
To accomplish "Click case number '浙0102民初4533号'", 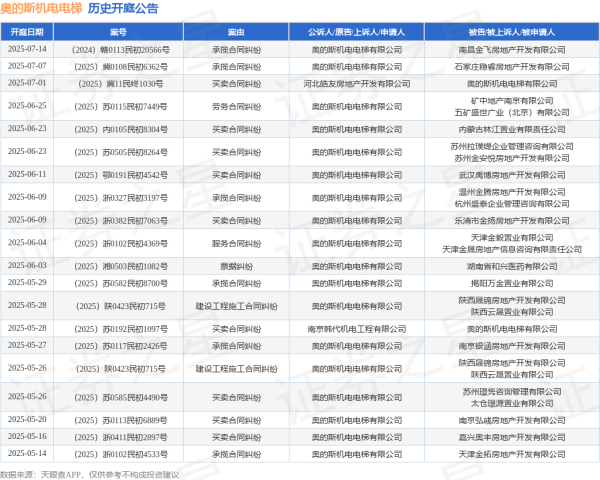I will pyautogui.click(x=121, y=454).
